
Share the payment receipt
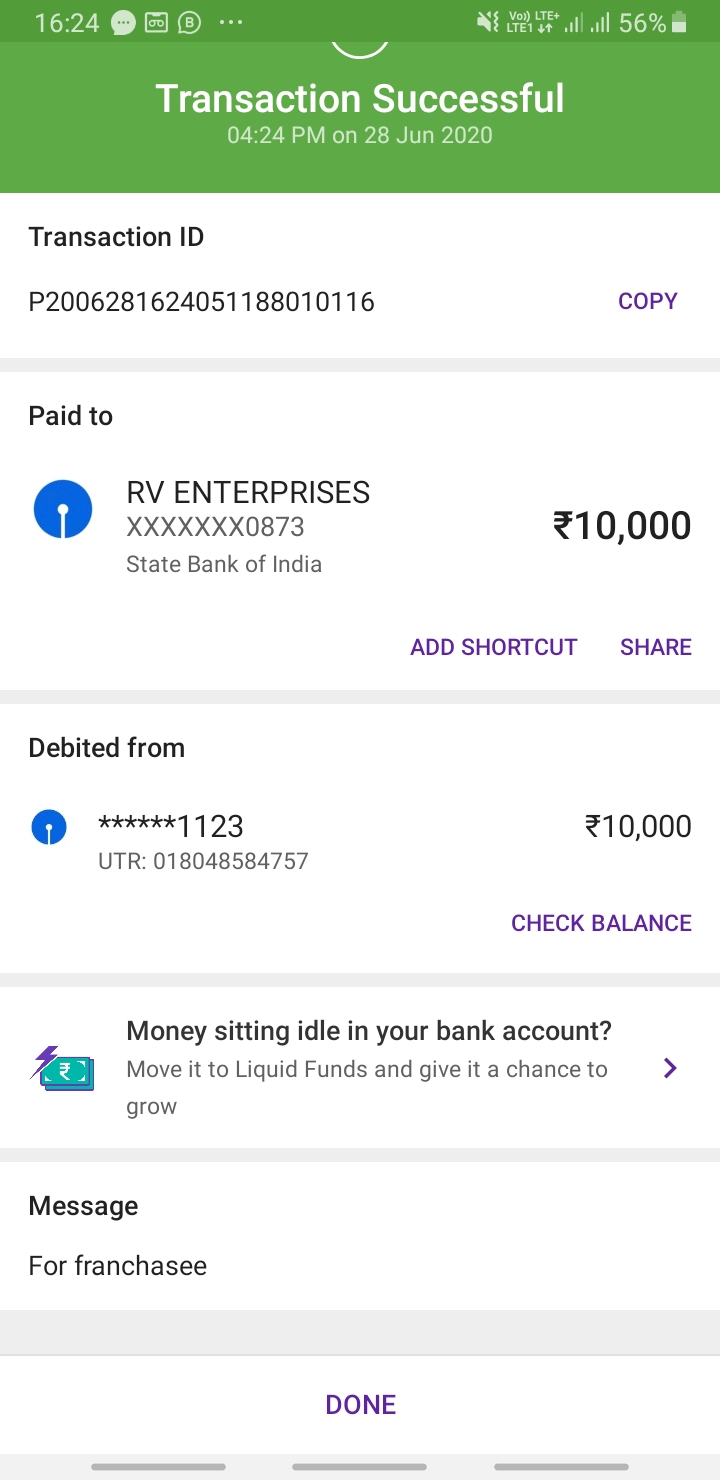coord(655,647)
